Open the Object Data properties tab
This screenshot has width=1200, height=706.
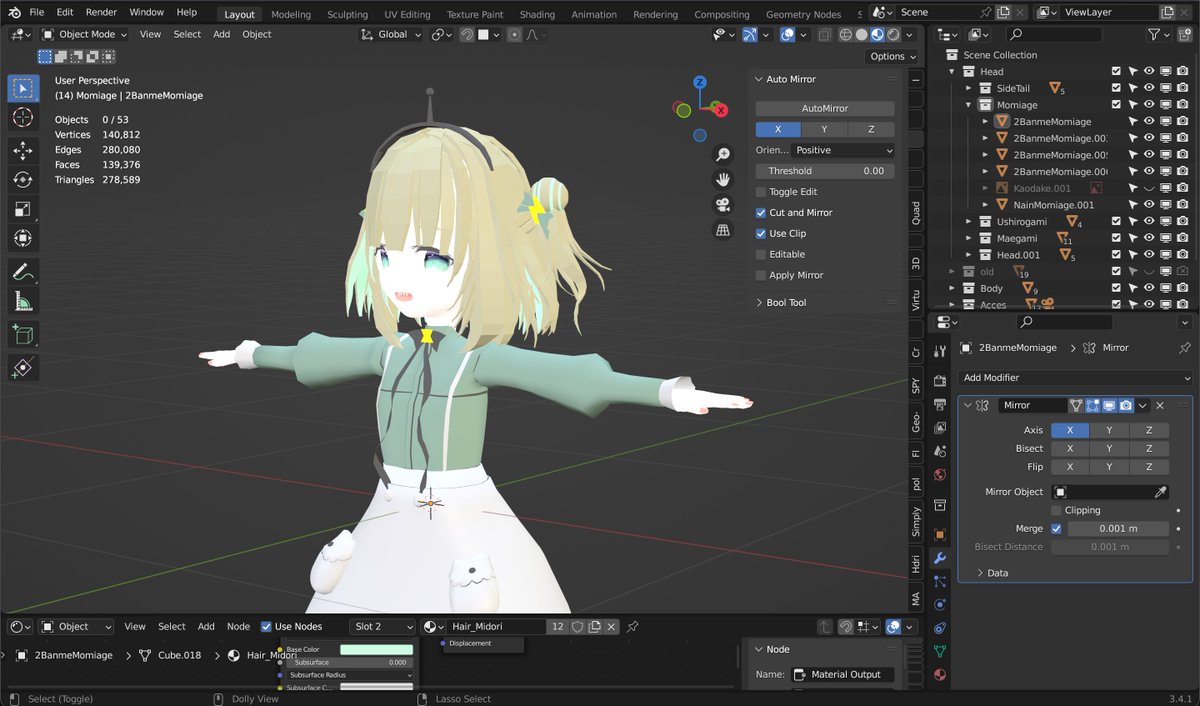click(x=939, y=651)
